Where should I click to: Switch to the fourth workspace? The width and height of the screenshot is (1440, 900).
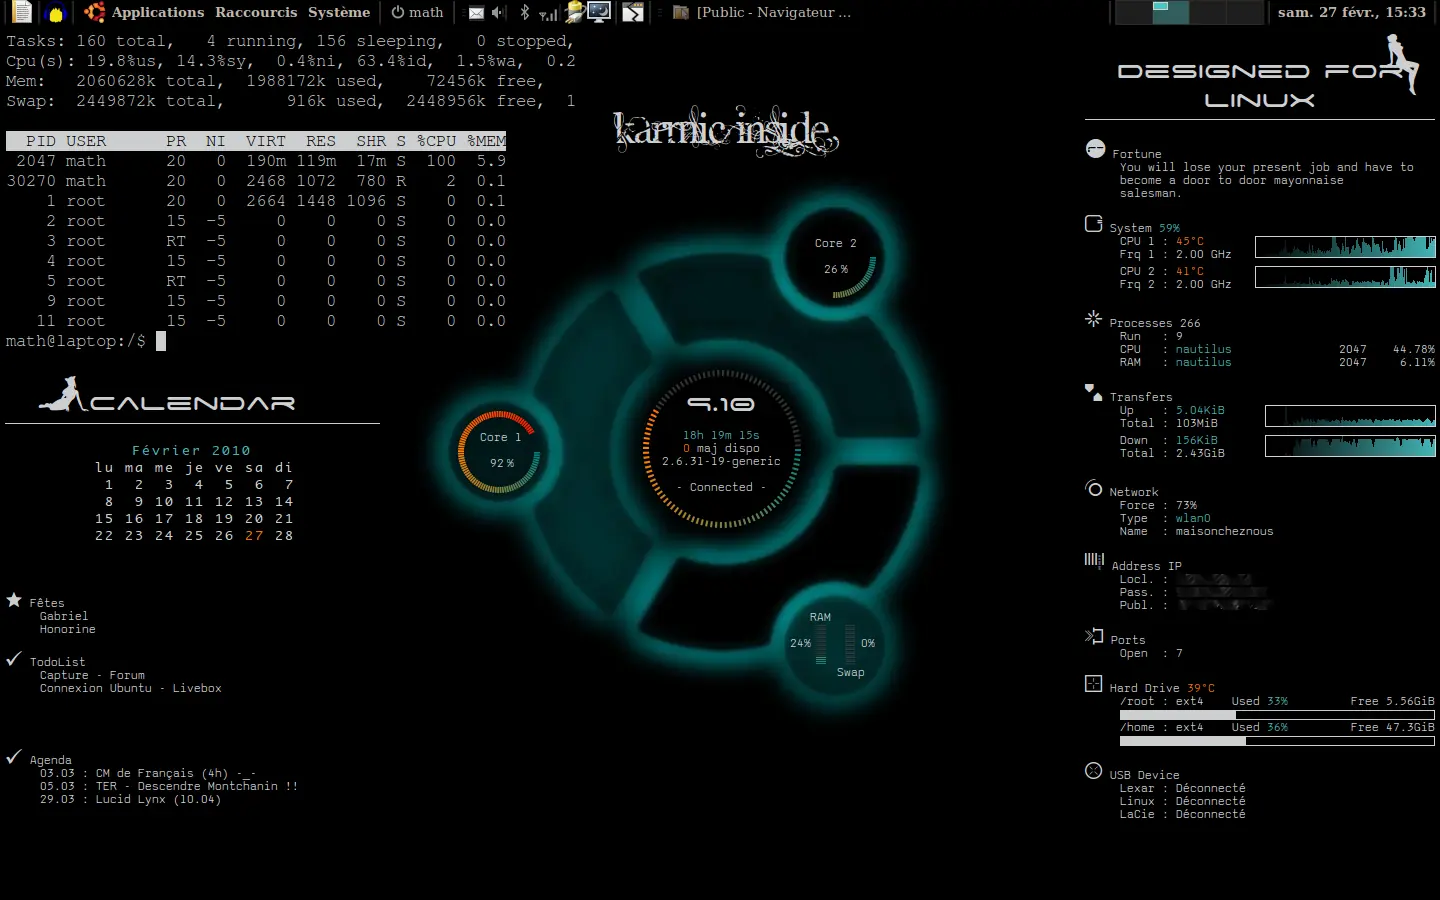(x=1245, y=12)
